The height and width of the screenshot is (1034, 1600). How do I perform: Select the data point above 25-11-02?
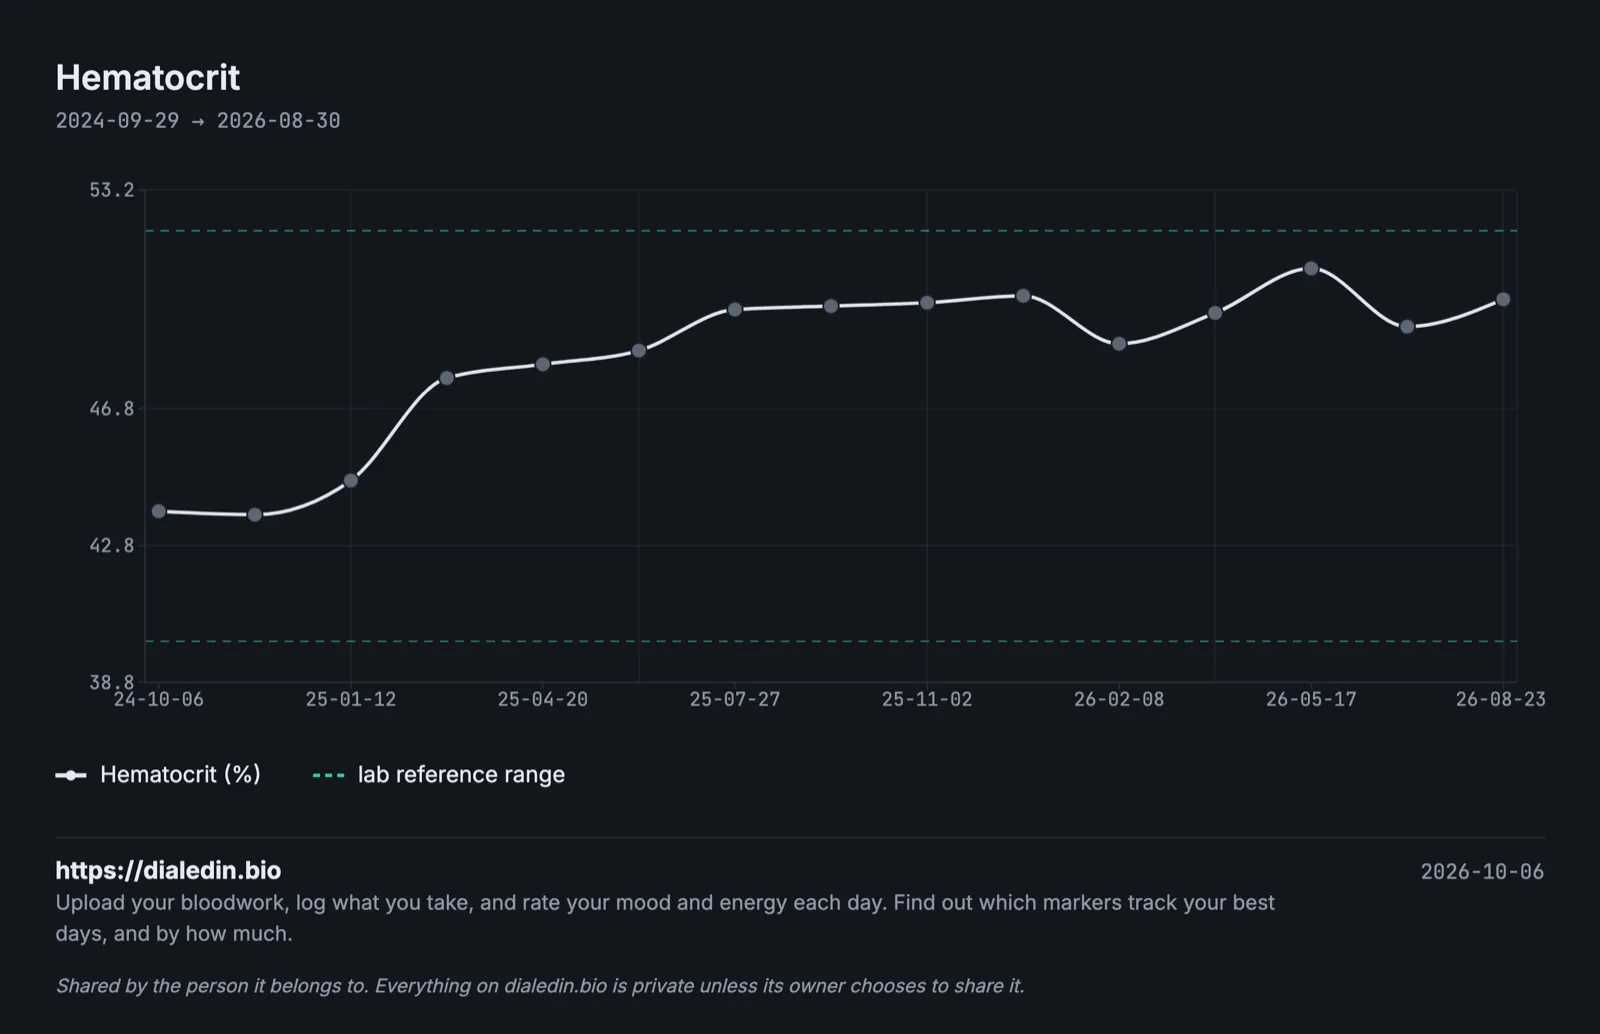click(927, 303)
